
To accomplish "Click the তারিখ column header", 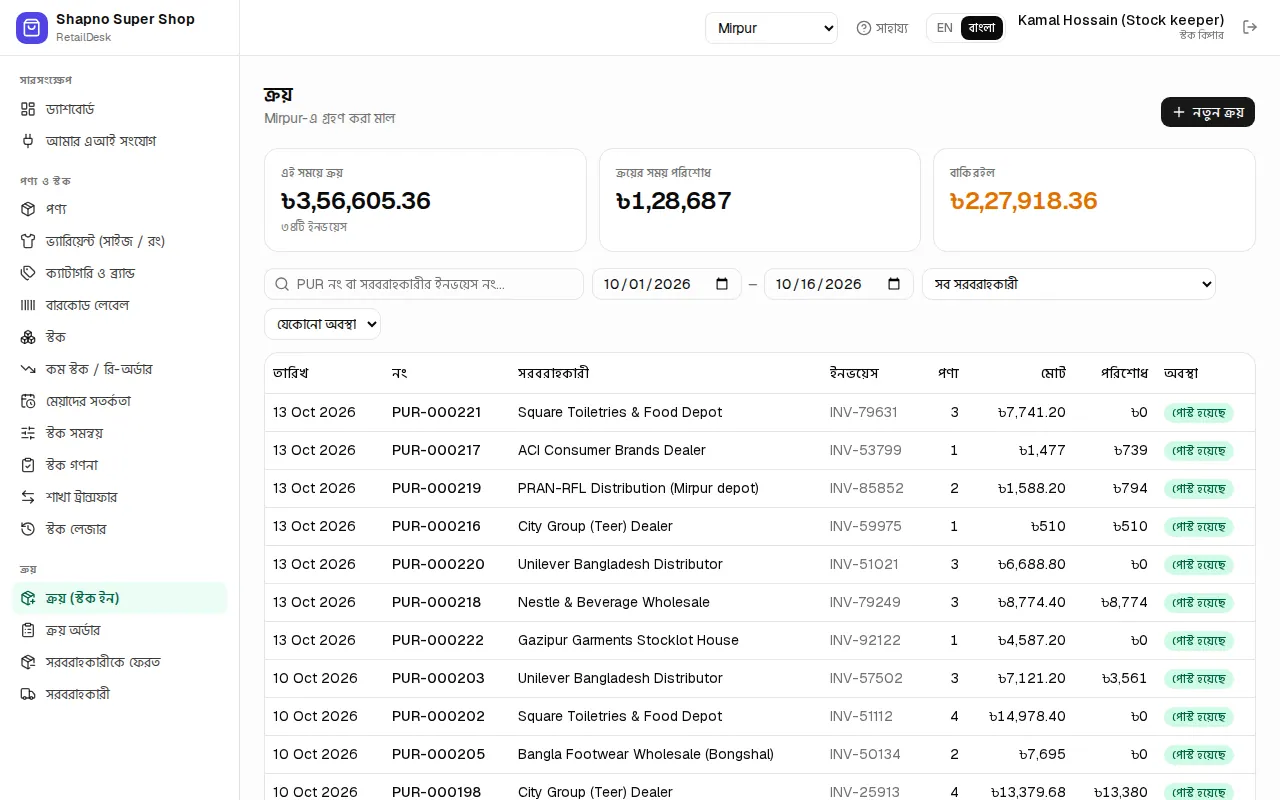I will (x=291, y=373).
